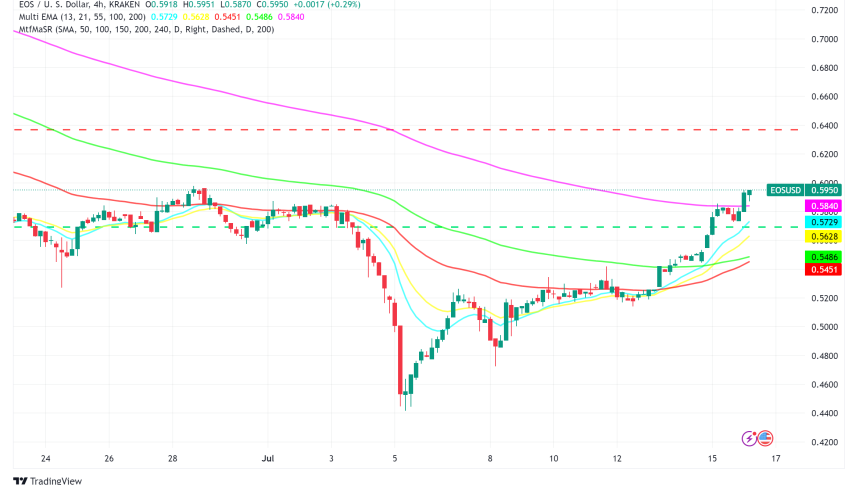852x485 pixels.
Task: Click the Jul label on time axis
Action: pyautogui.click(x=268, y=458)
